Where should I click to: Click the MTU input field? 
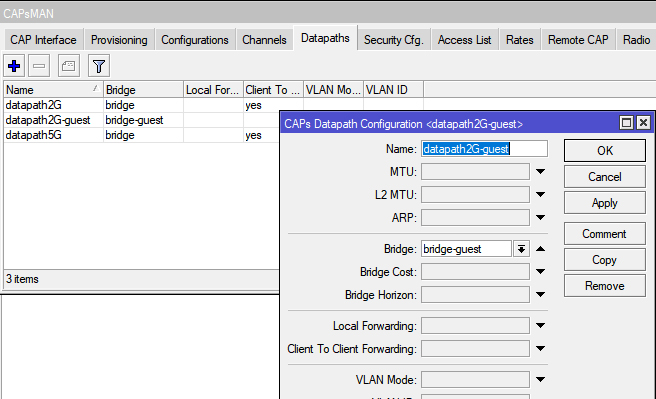(475, 171)
